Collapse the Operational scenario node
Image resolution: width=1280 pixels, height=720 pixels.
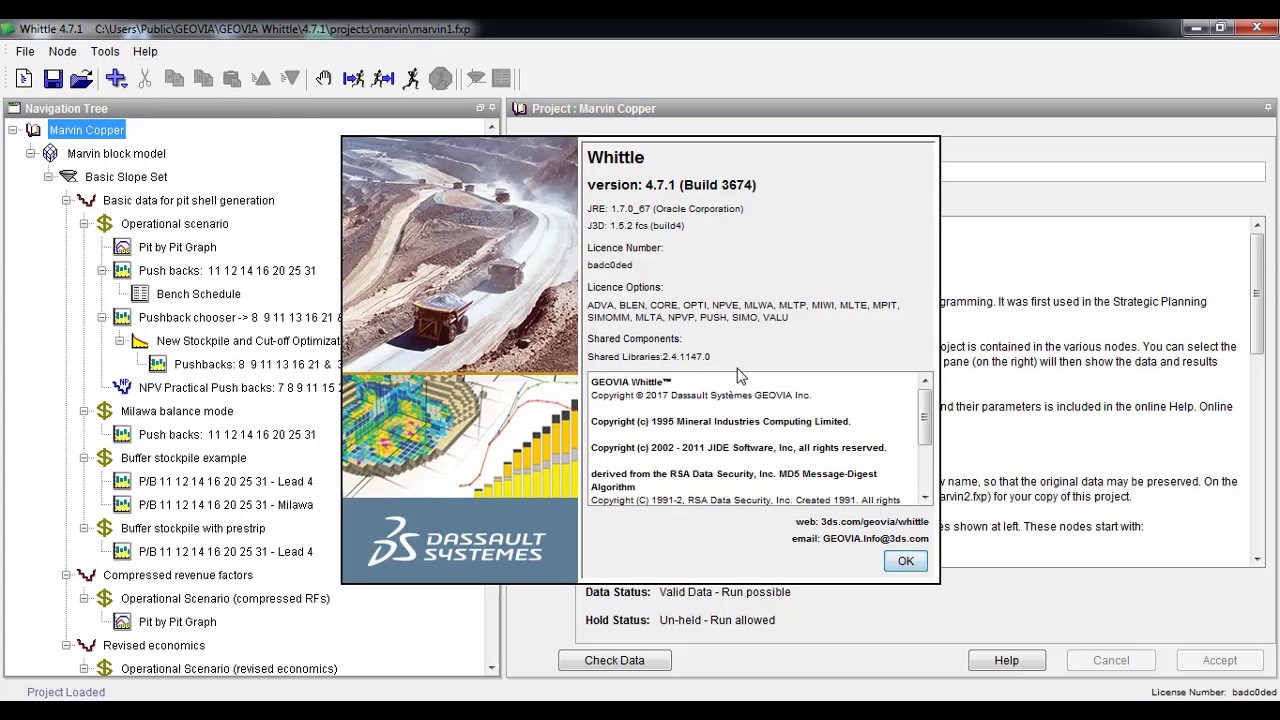(84, 224)
